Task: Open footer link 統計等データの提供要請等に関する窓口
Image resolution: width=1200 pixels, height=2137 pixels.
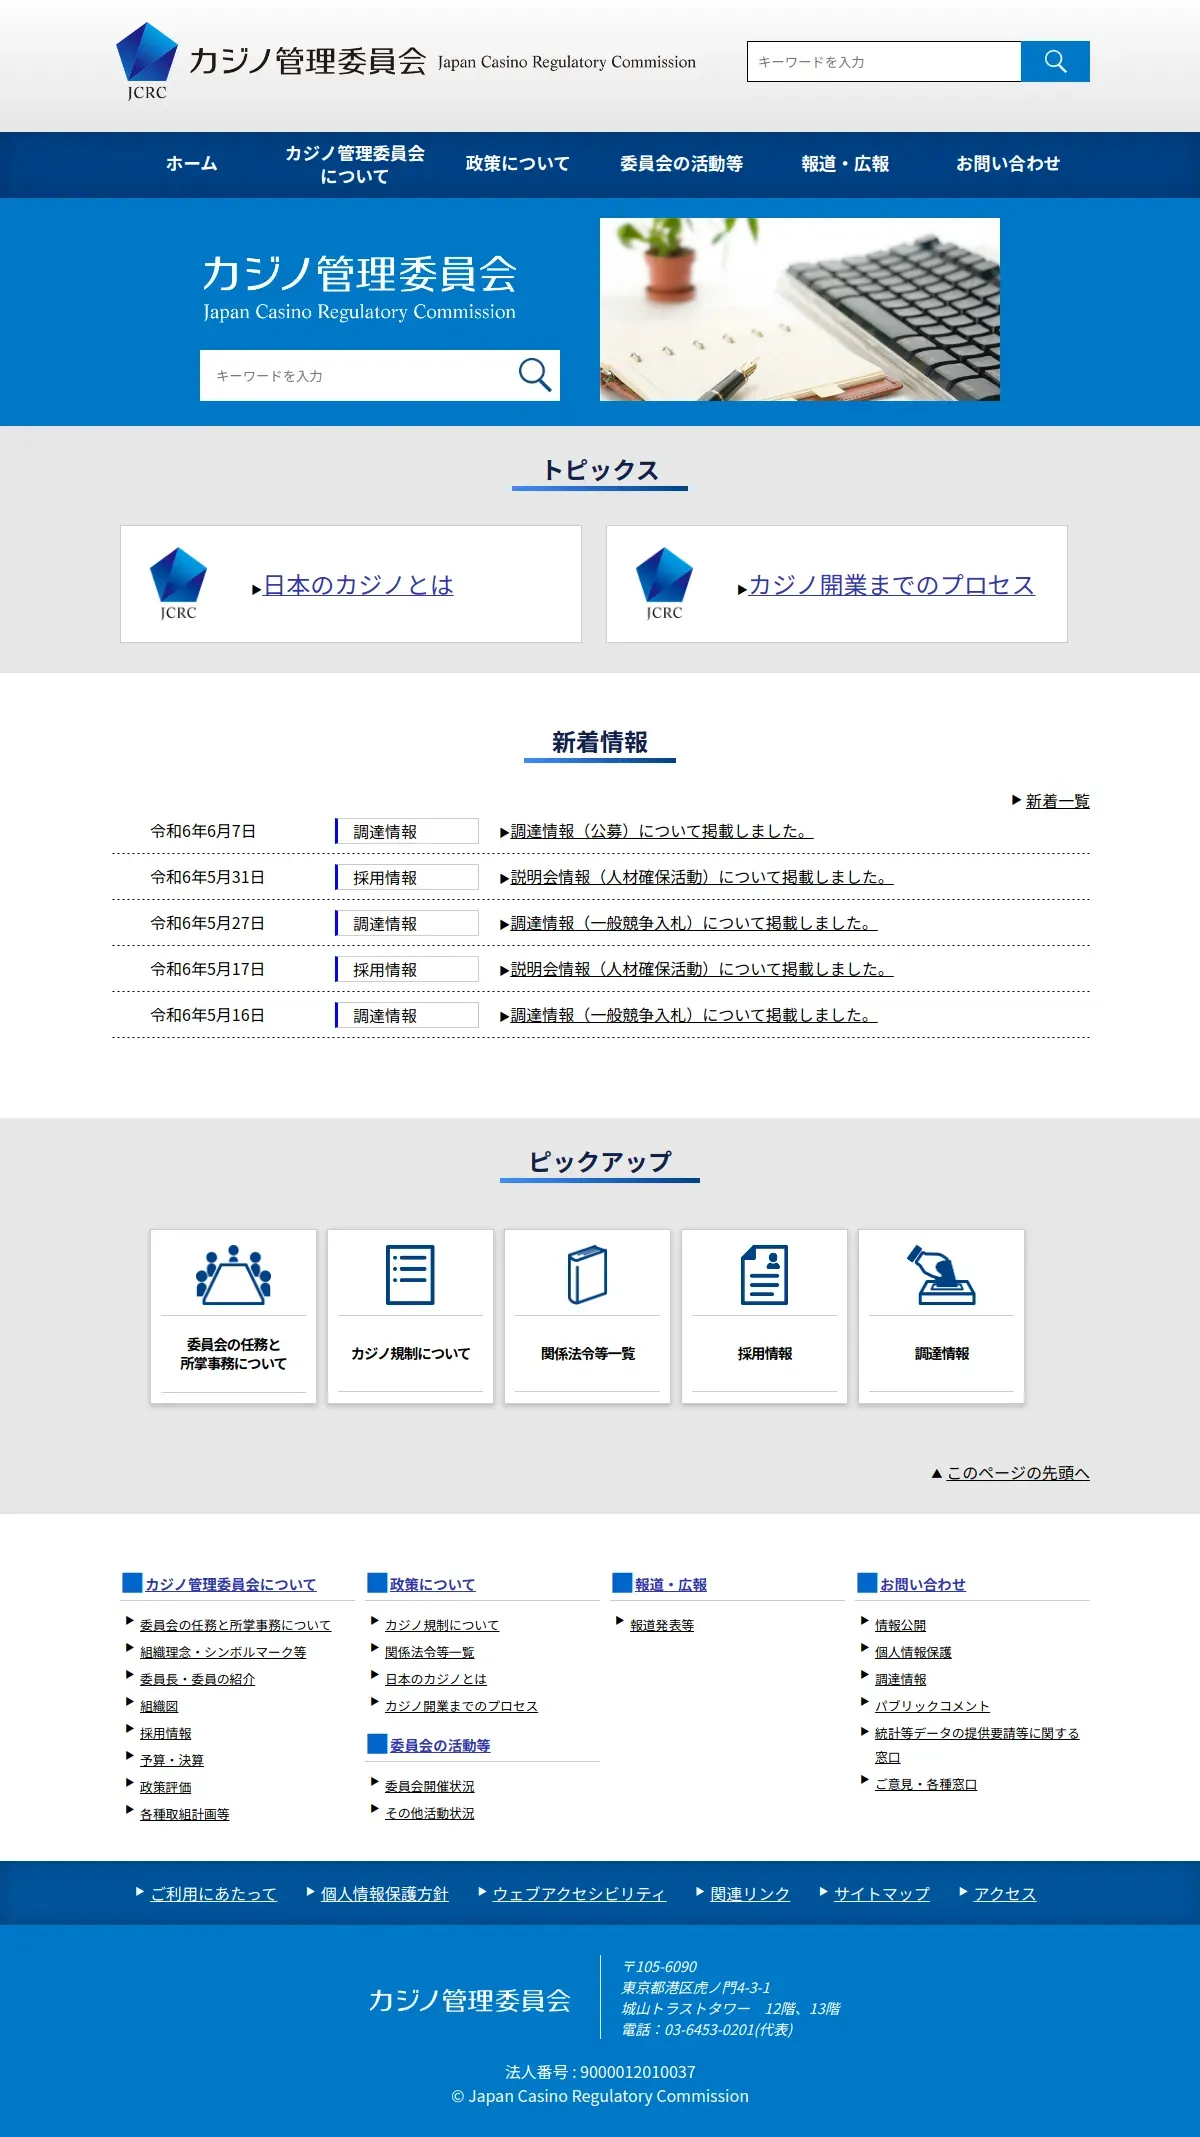Action: (x=977, y=1745)
